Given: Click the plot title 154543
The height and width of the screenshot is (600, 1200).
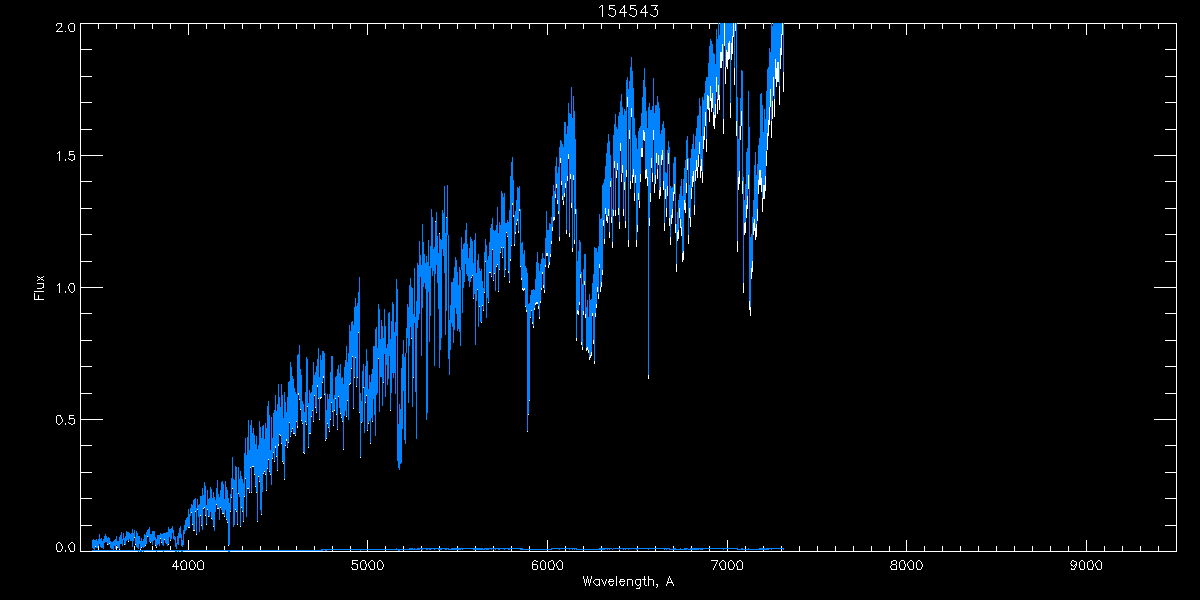Looking at the screenshot, I should (628, 10).
